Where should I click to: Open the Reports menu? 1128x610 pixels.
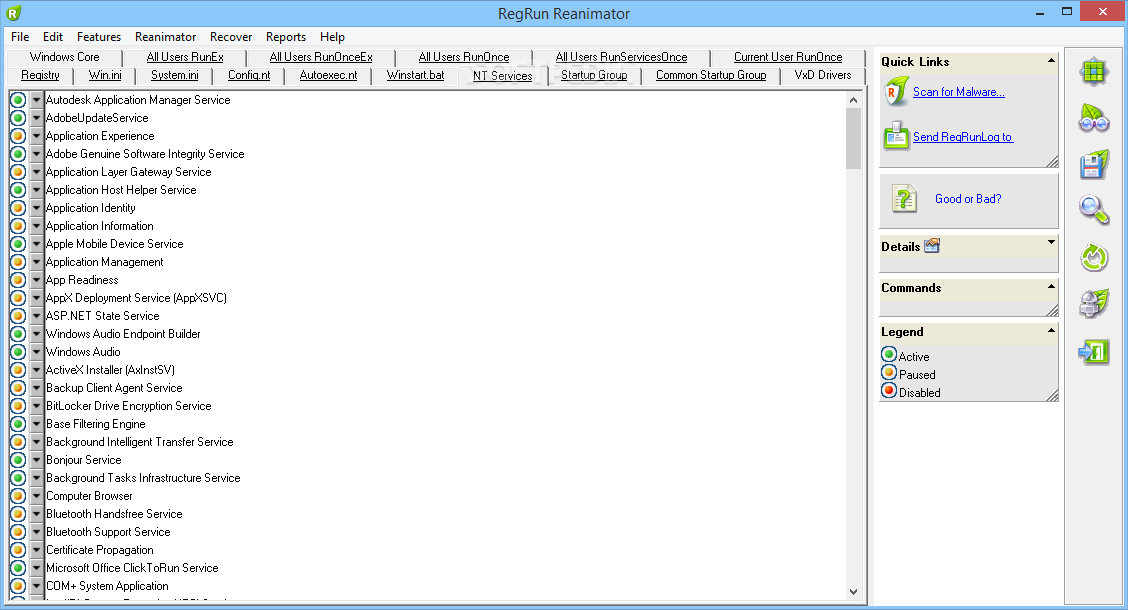tap(286, 37)
